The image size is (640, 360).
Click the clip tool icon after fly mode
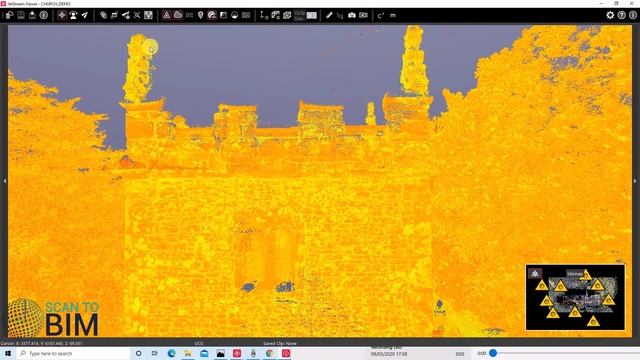pyautogui.click(x=103, y=16)
